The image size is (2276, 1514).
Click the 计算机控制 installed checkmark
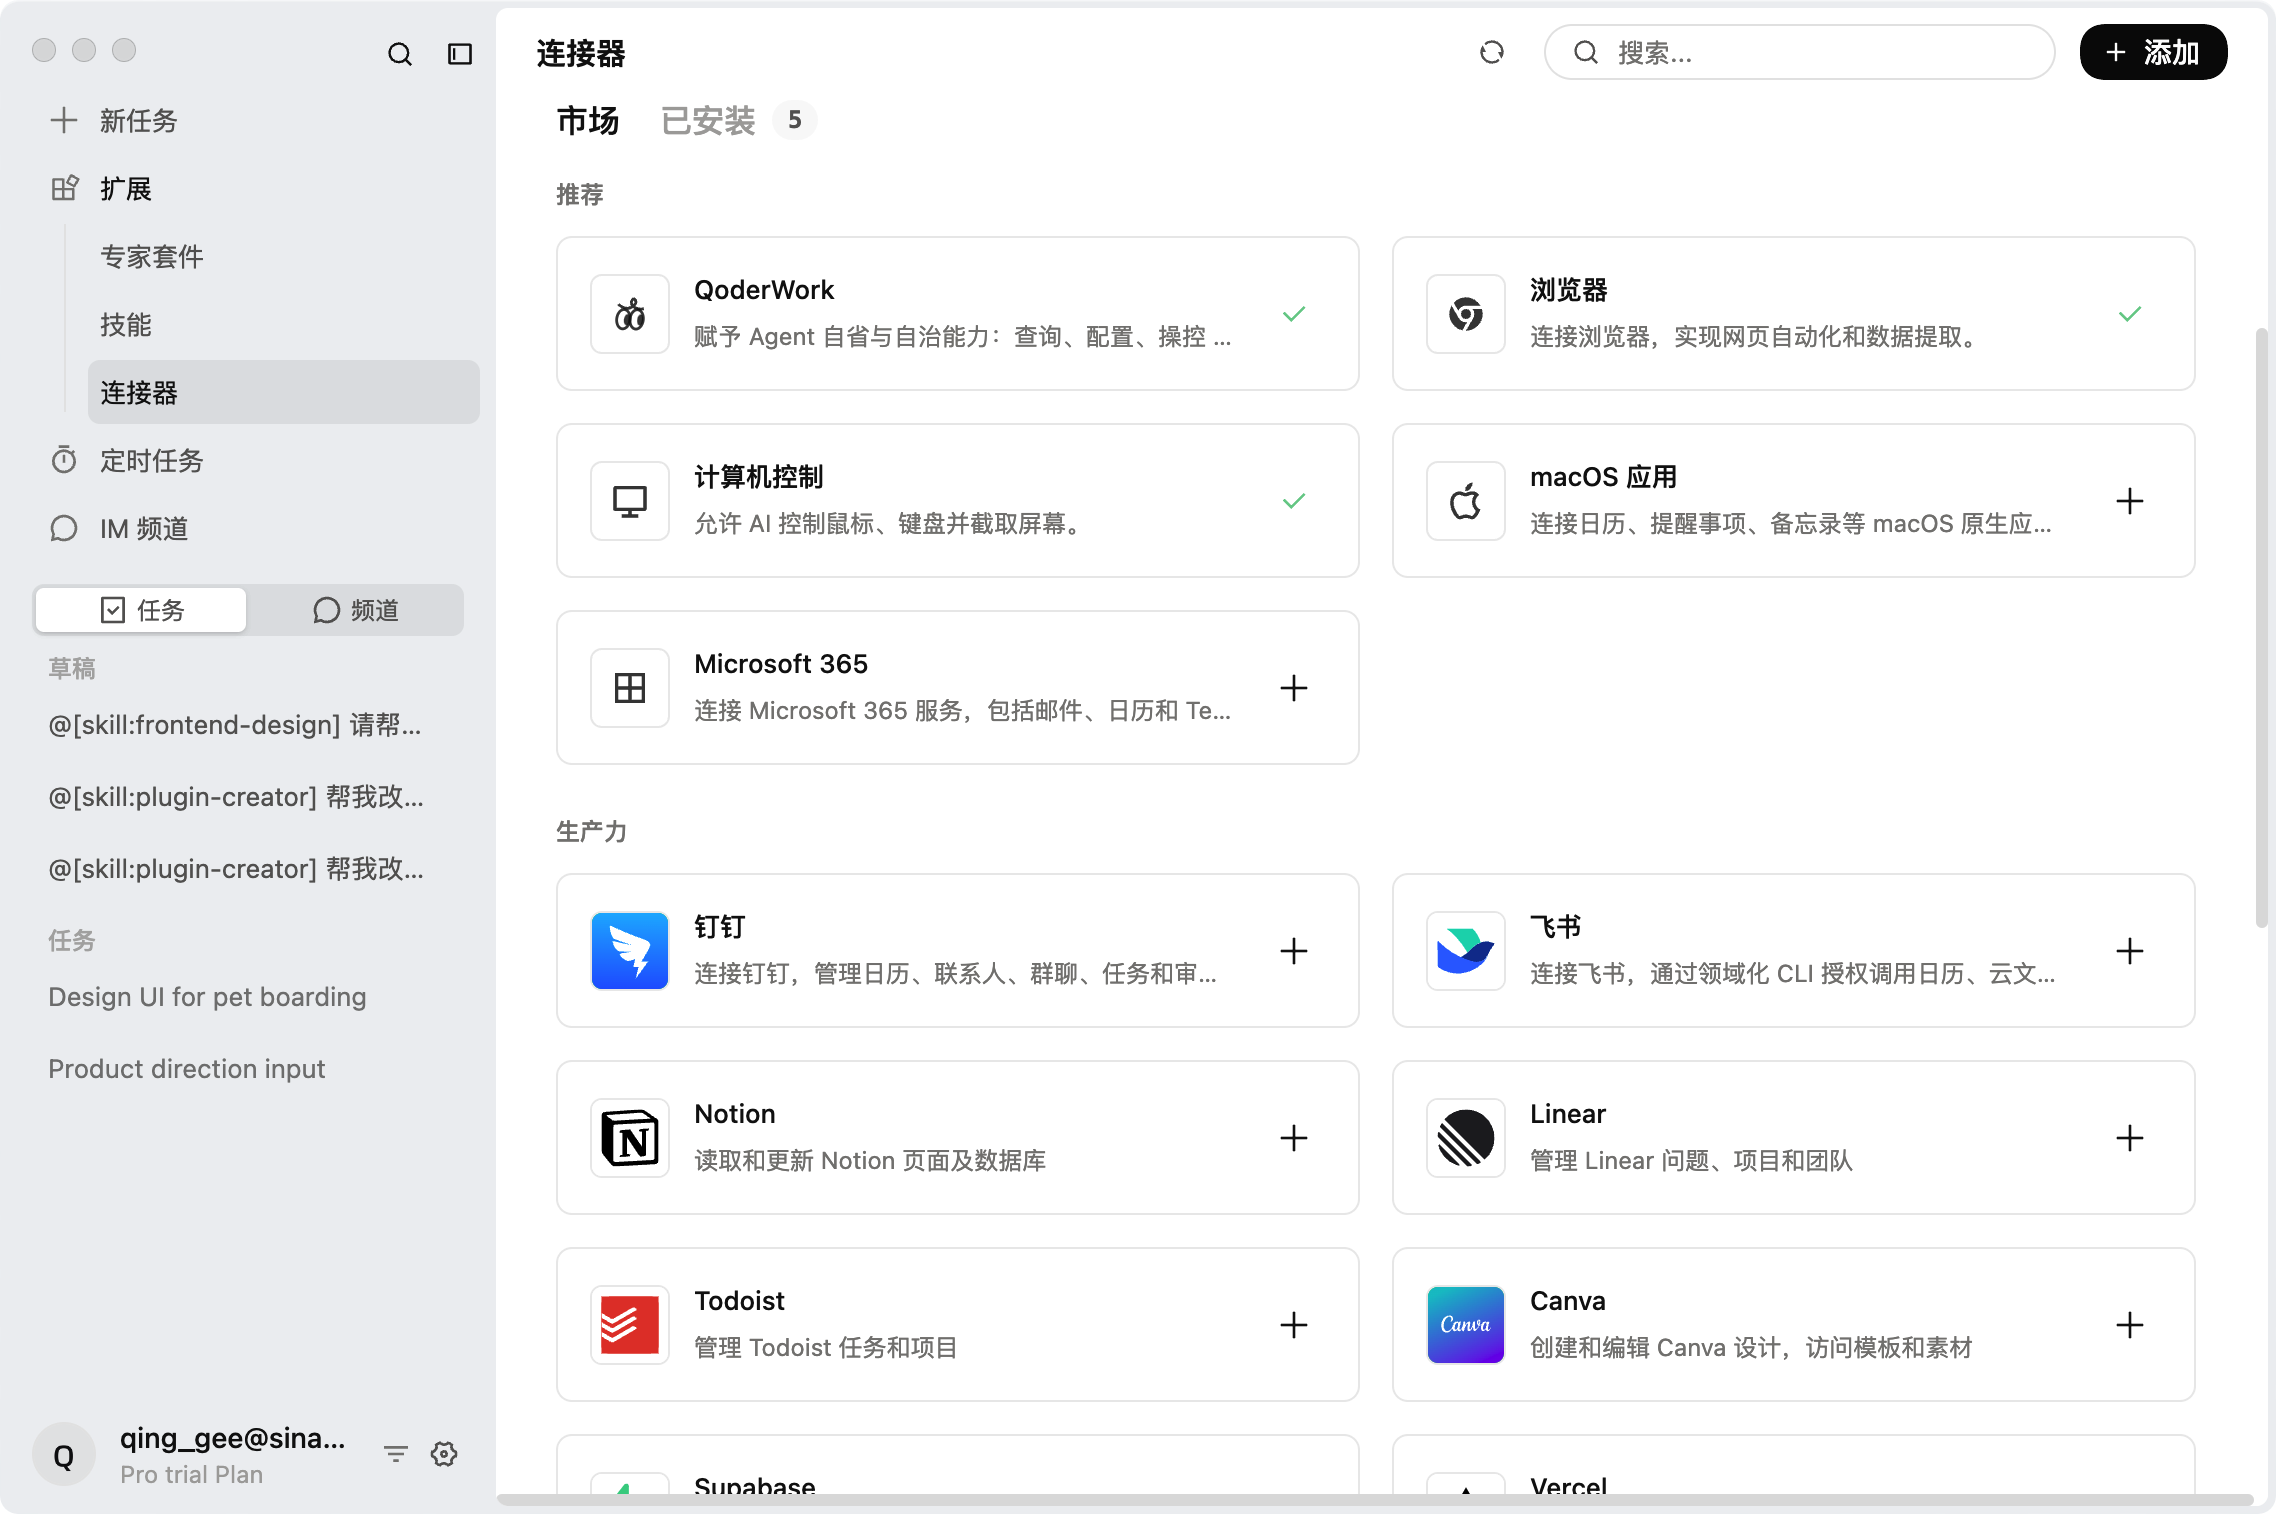tap(1293, 501)
